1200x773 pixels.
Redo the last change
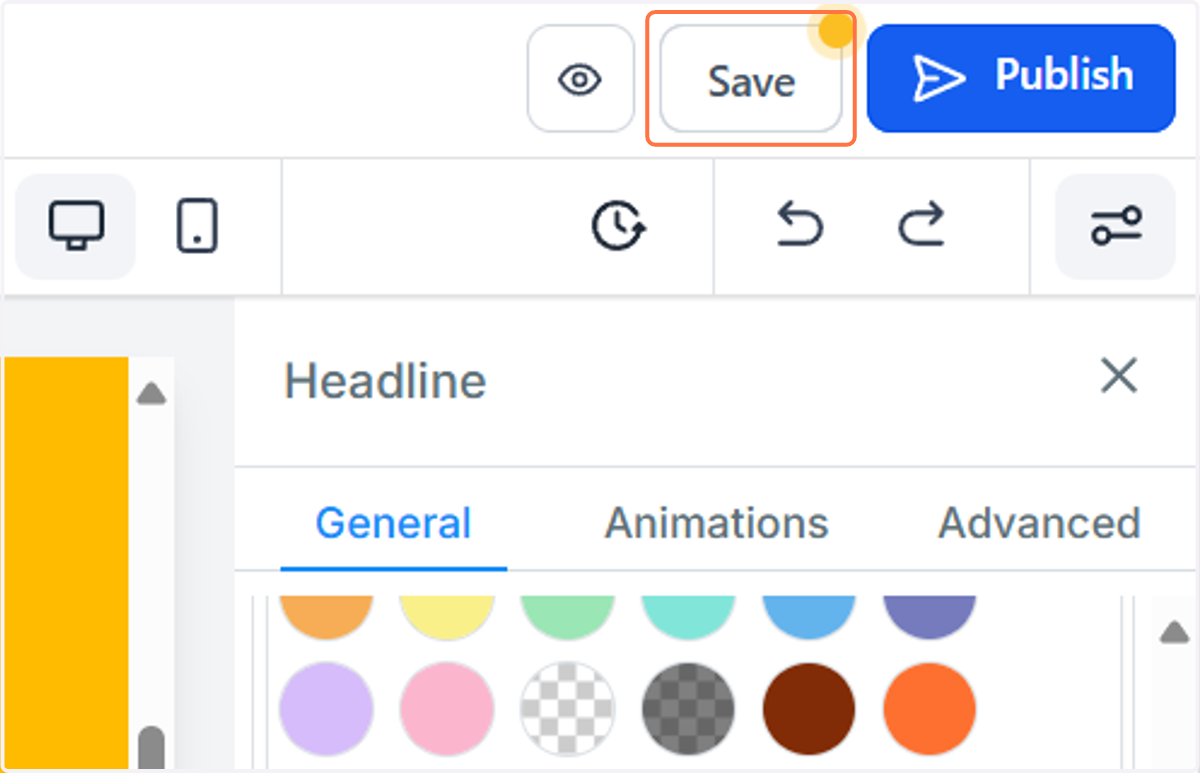(x=920, y=226)
